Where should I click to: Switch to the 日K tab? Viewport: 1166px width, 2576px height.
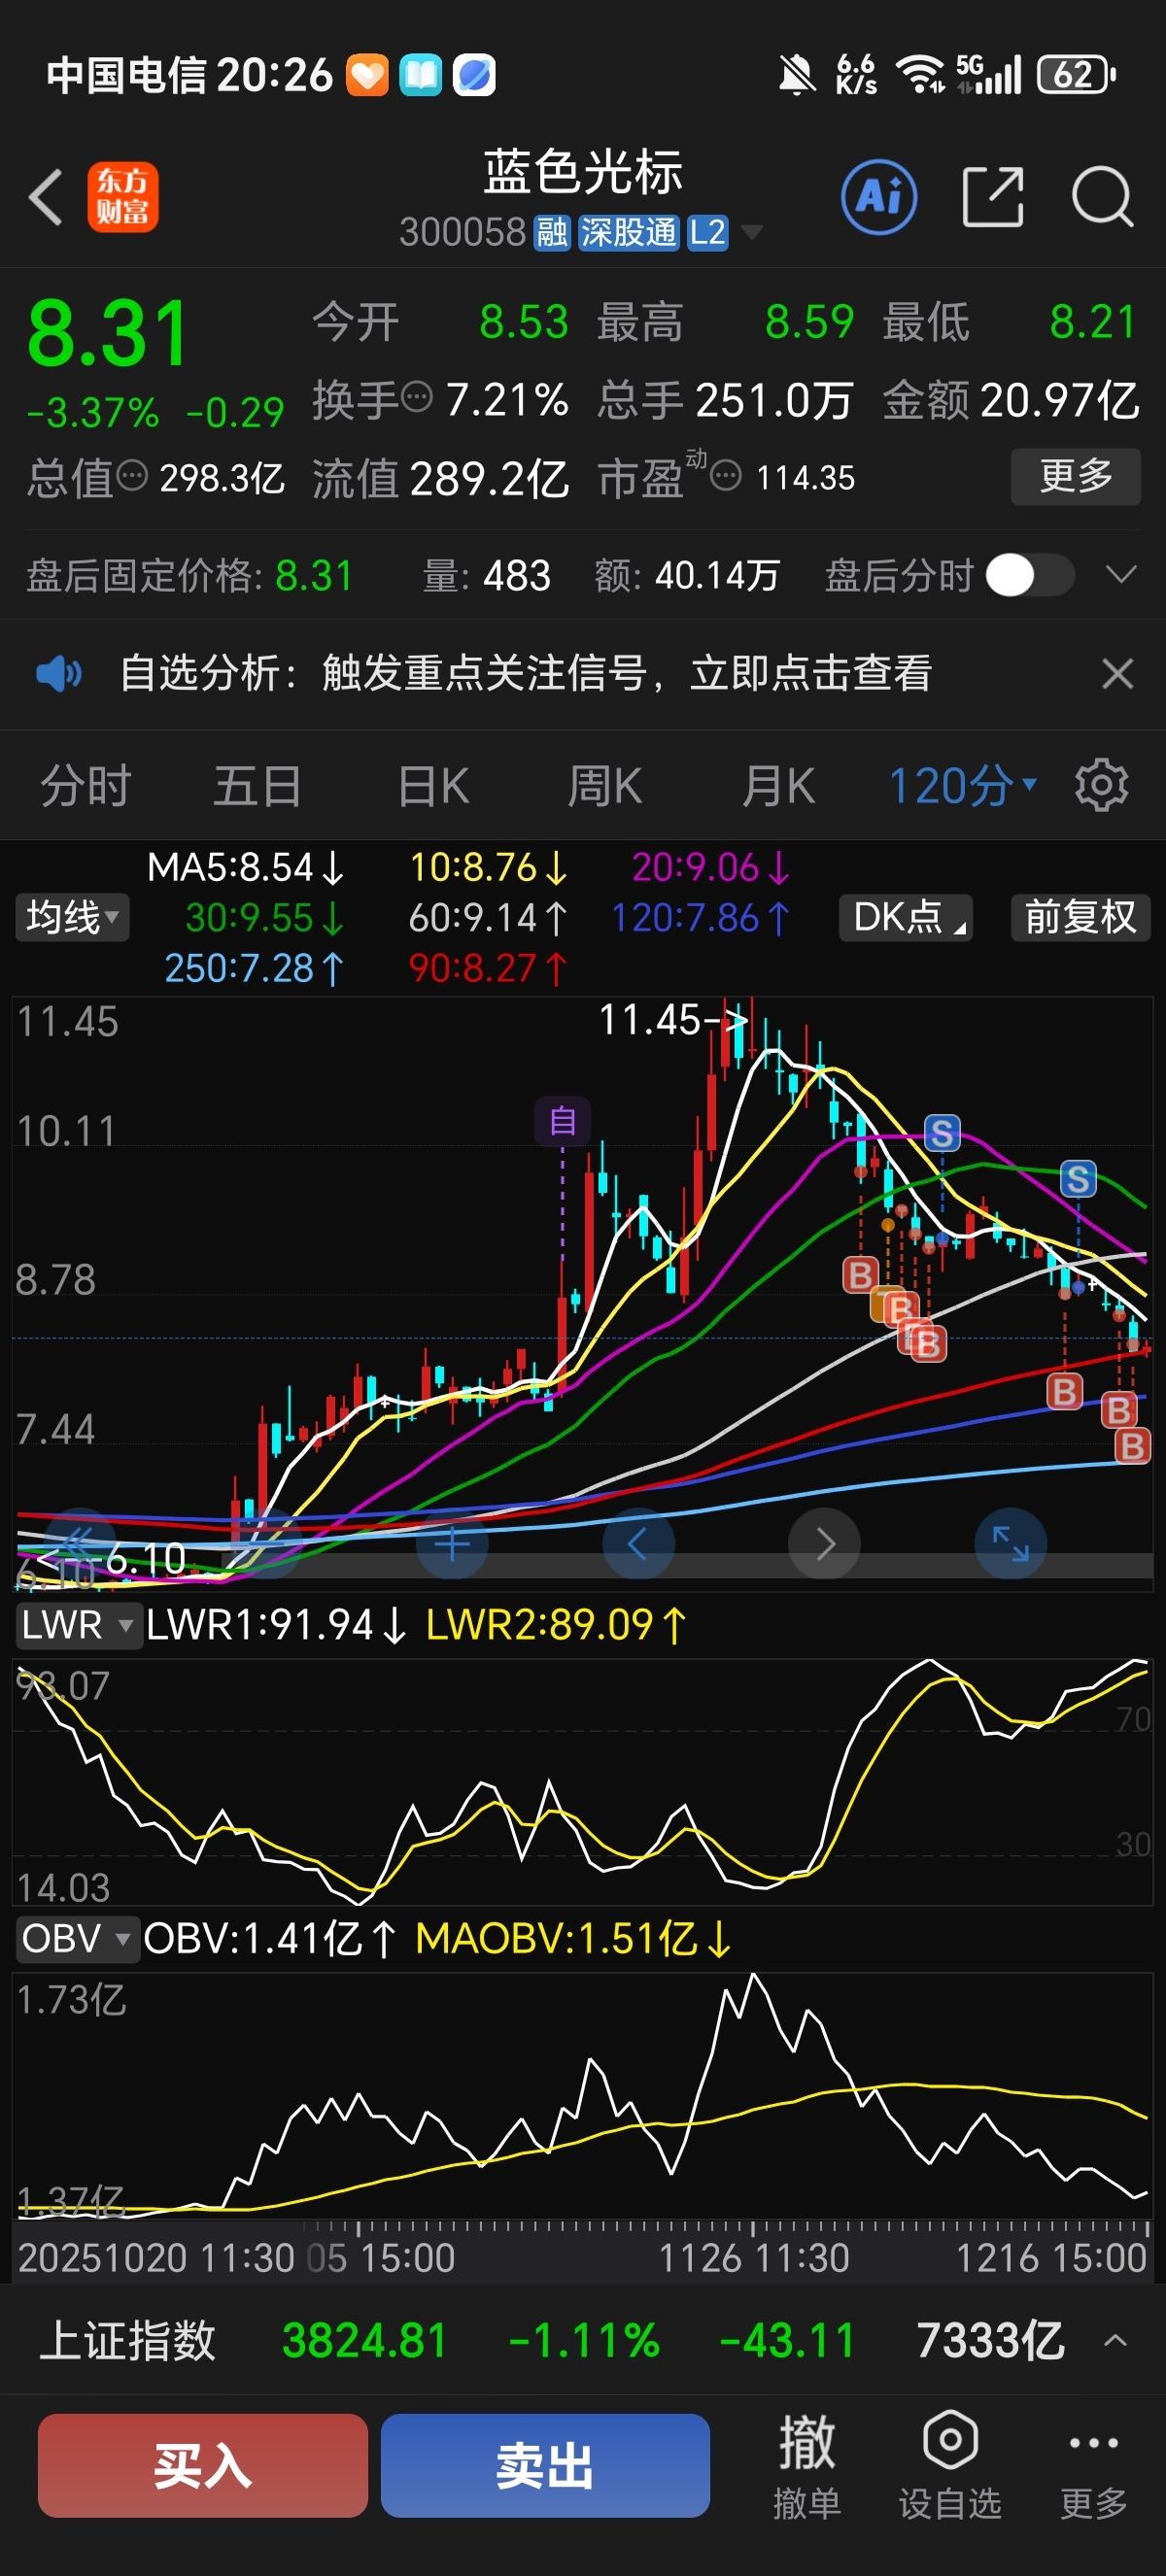(433, 786)
